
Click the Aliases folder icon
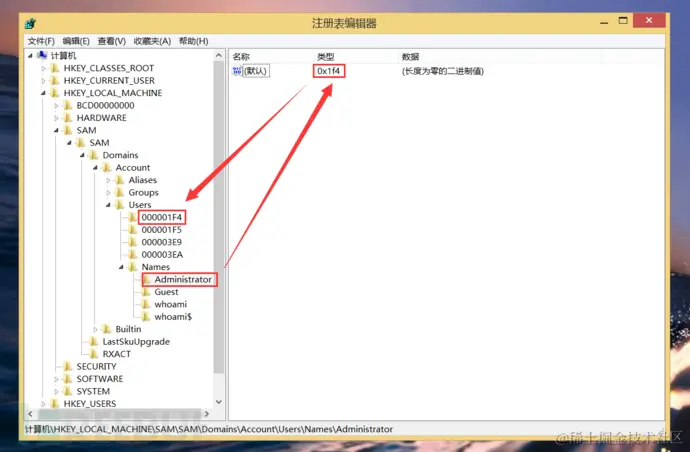120,180
